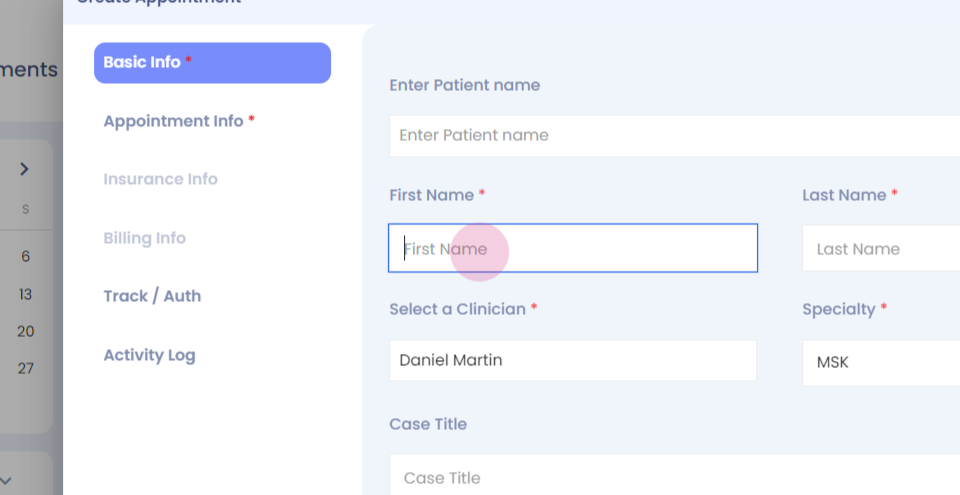Select the Track / Auth tab

(152, 297)
